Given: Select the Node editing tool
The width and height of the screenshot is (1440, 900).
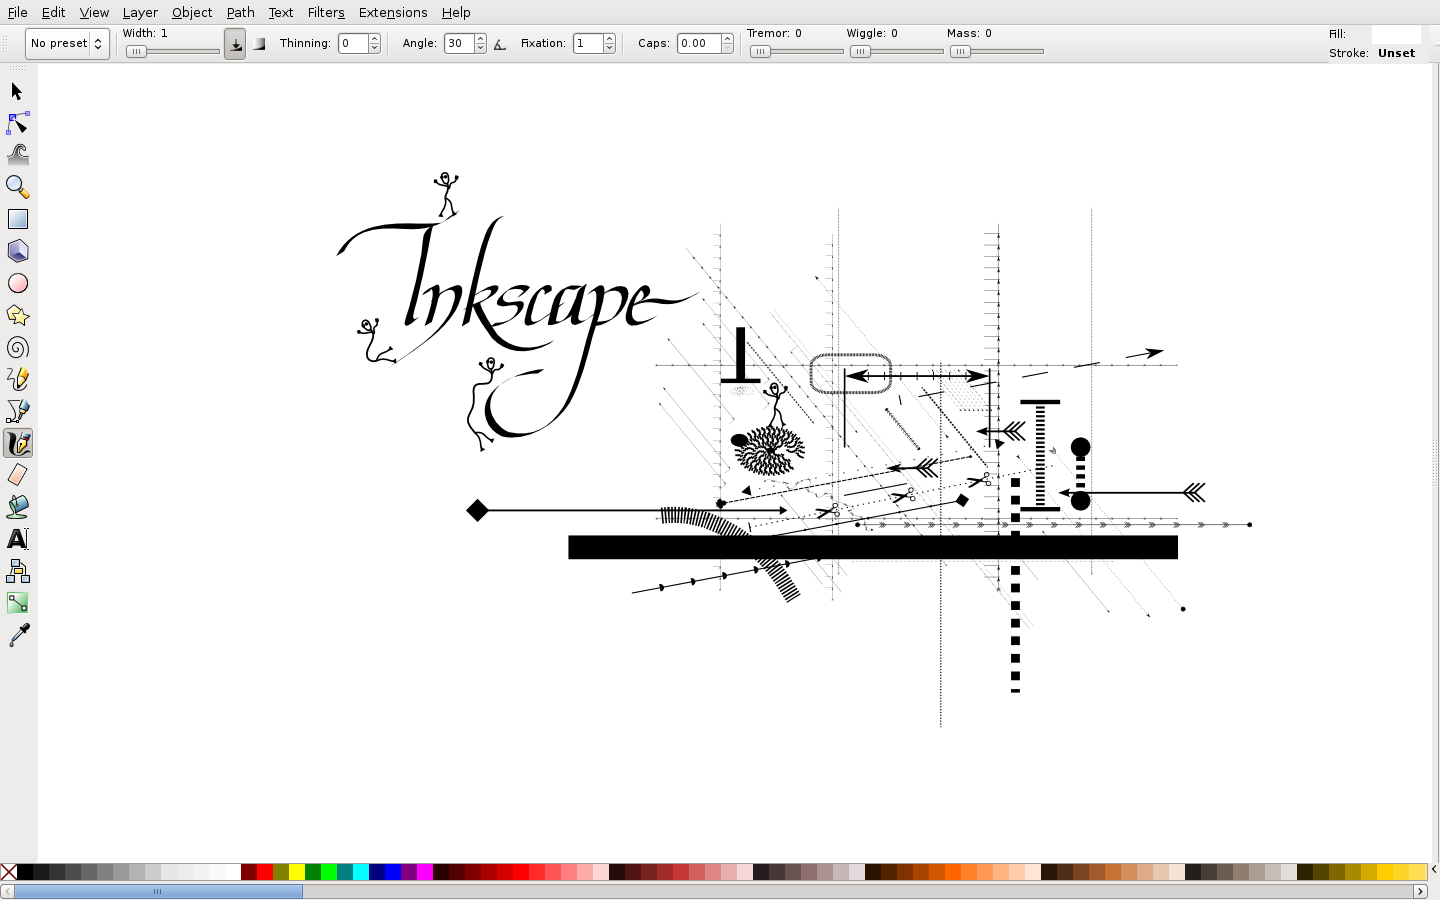Looking at the screenshot, I should tap(17, 123).
